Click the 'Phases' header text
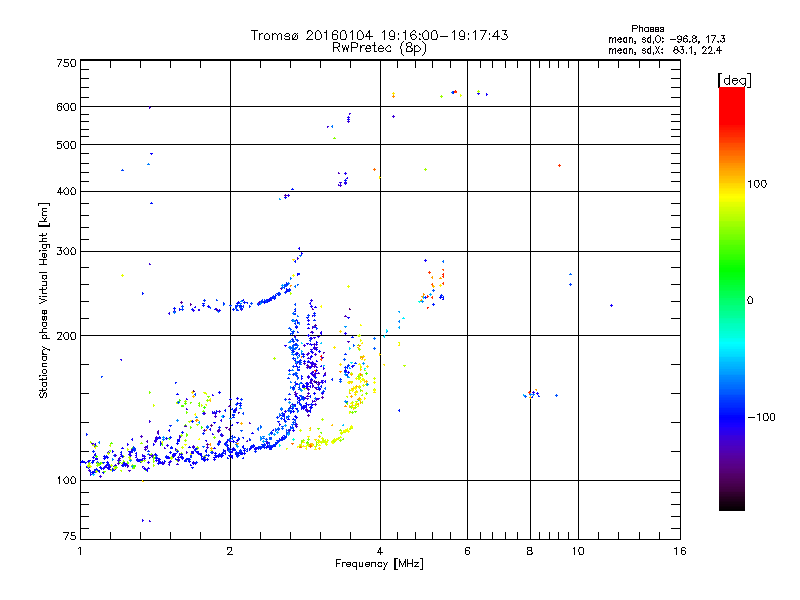This screenshot has height=600, width=800. 647,29
